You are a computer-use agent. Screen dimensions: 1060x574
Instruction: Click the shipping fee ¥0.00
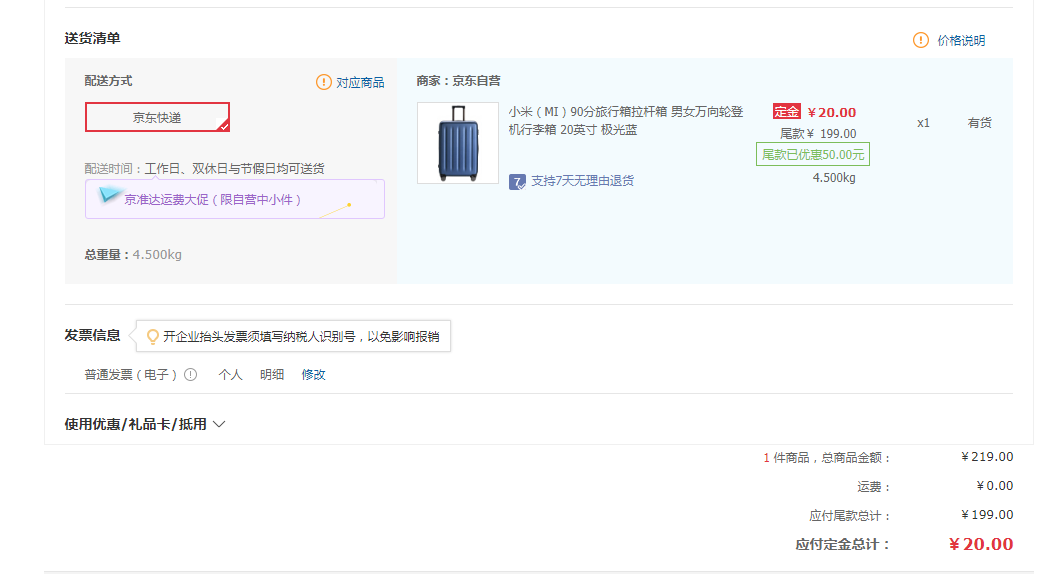click(994, 486)
